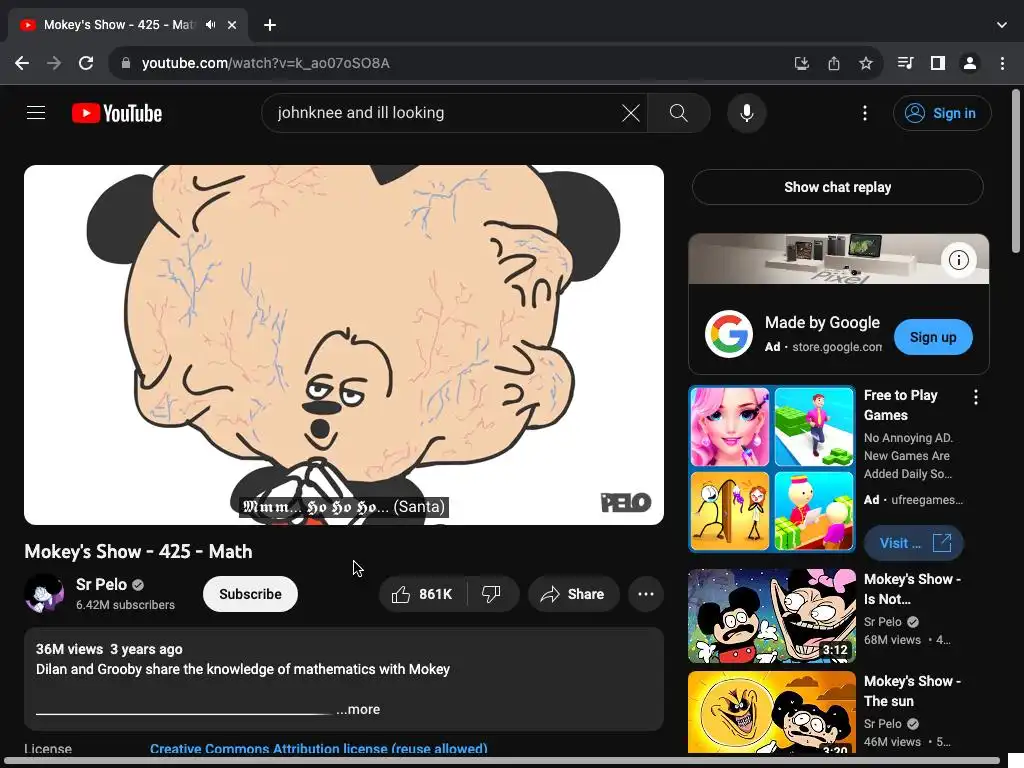Screen dimensions: 1024x768
Task: Sign up on Made by Google ad
Action: click(933, 337)
